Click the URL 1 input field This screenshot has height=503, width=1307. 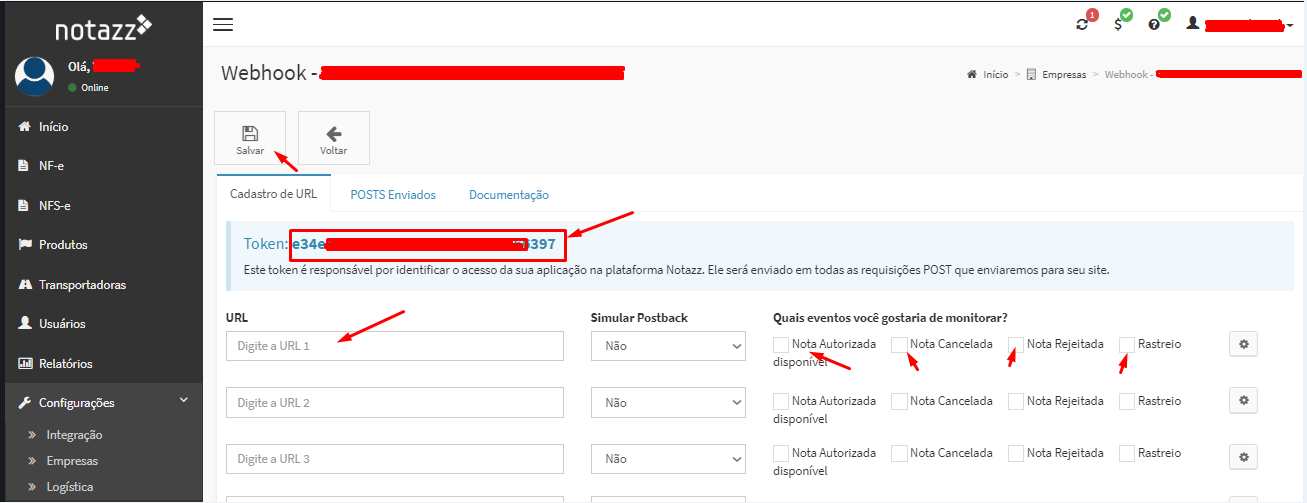395,346
